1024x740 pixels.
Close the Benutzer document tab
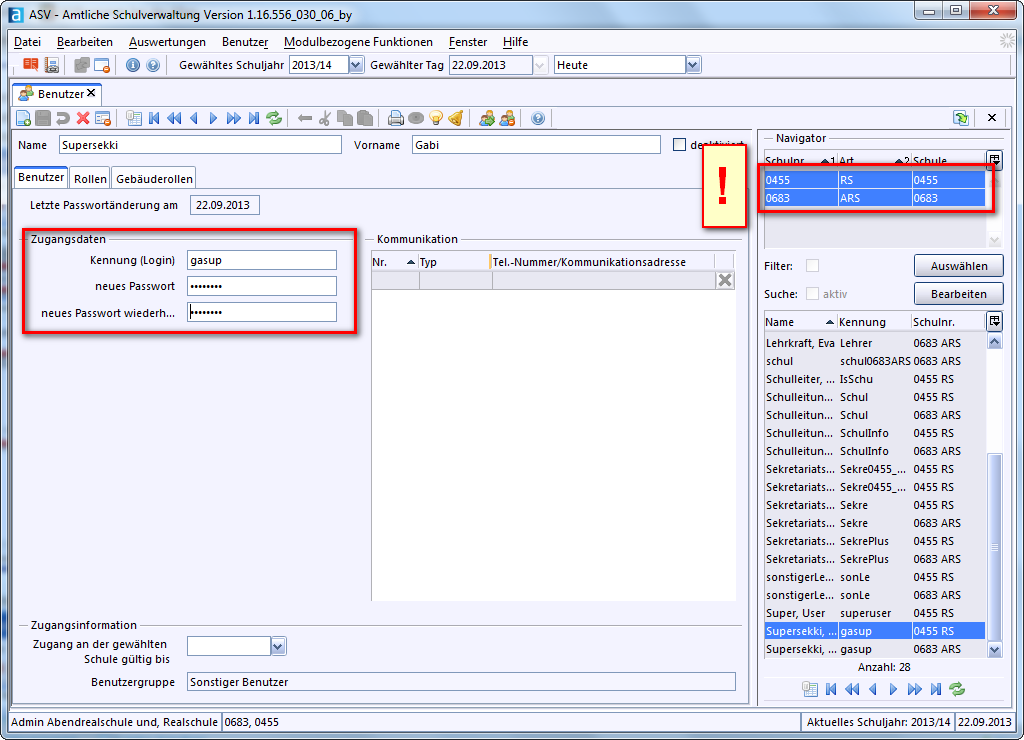tap(91, 93)
